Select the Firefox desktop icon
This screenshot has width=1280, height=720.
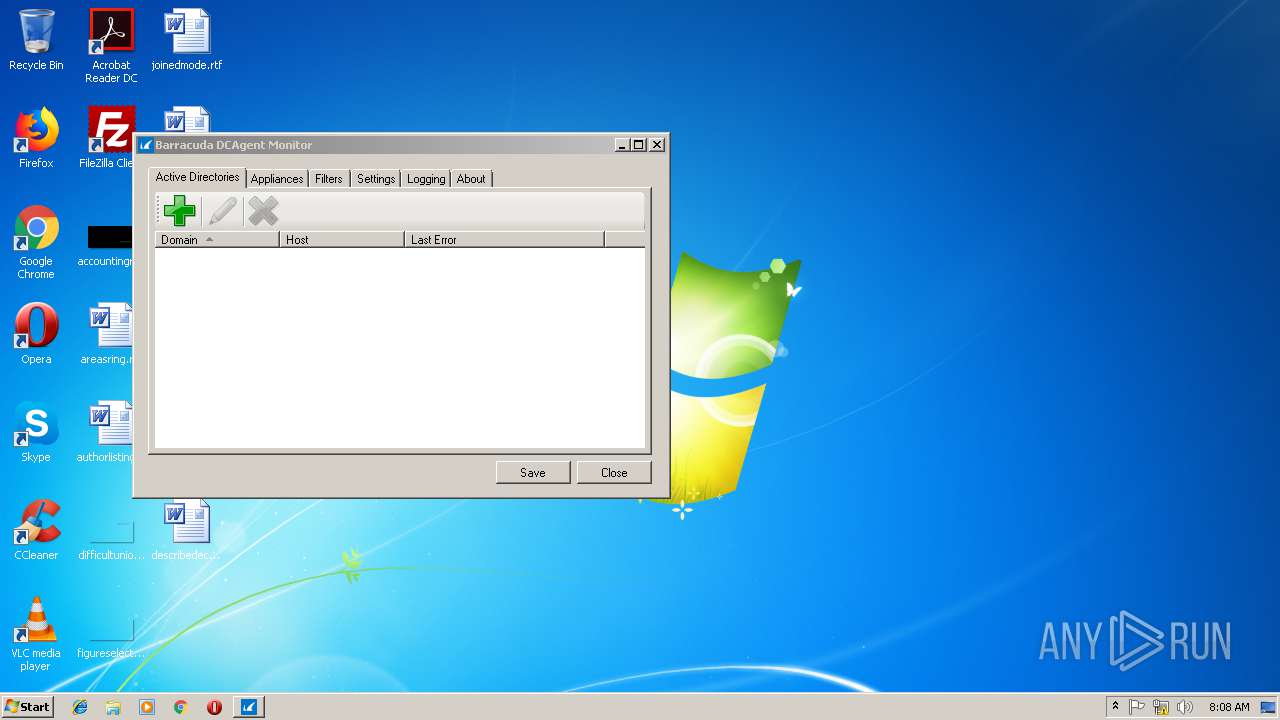point(36,138)
